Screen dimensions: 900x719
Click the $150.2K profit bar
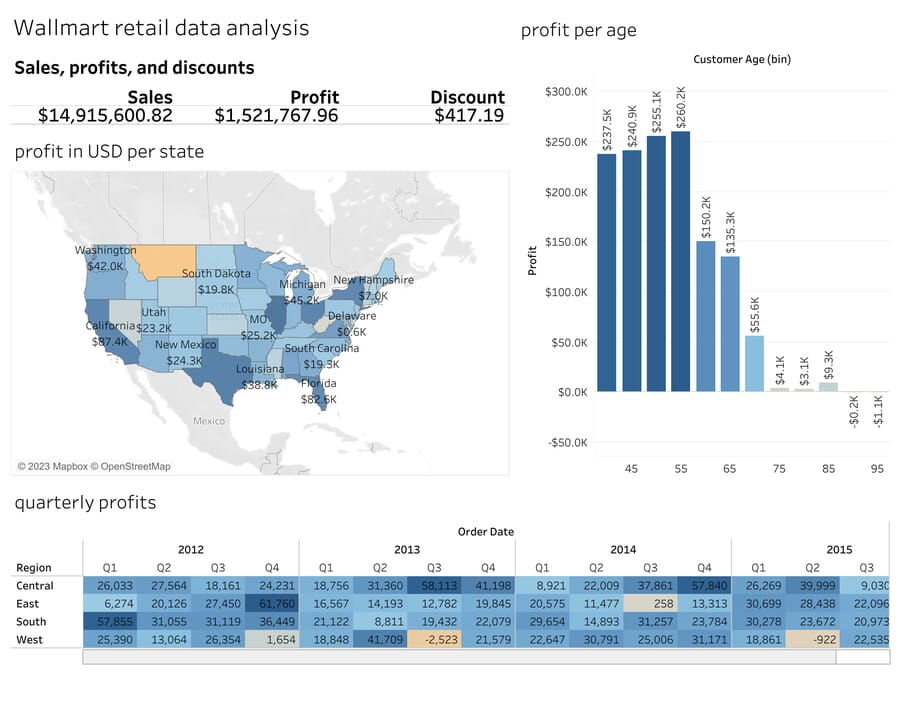point(705,316)
